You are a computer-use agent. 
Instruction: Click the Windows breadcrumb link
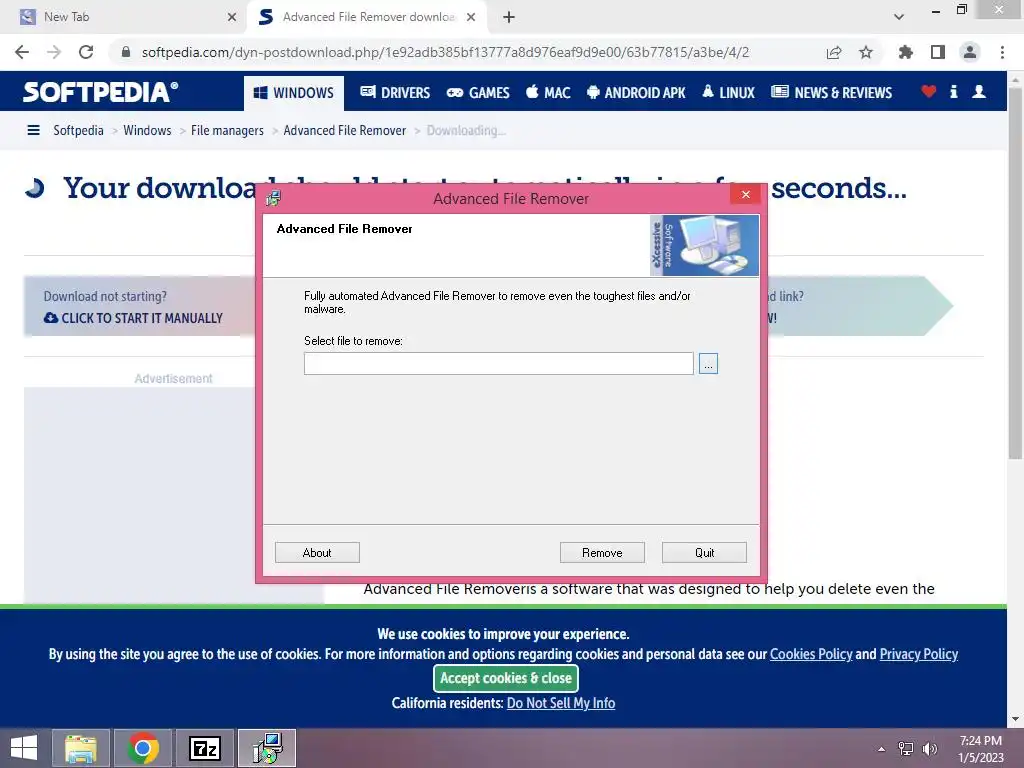pyautogui.click(x=147, y=130)
